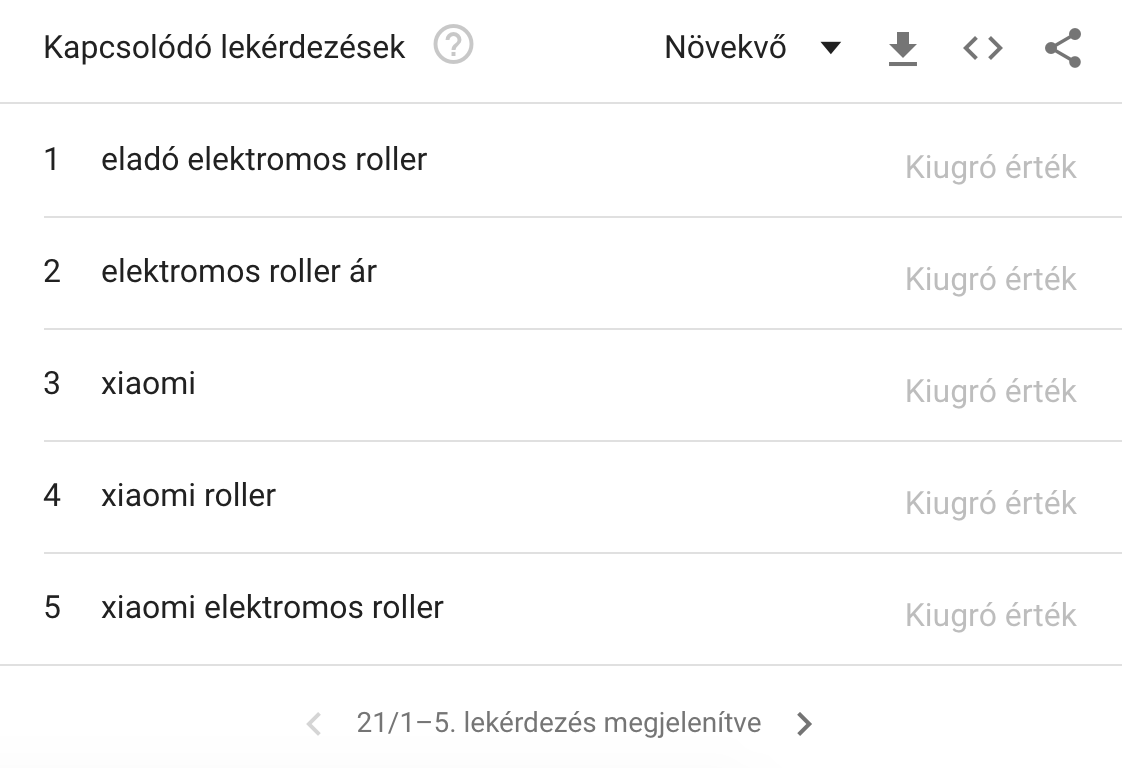Click the '21/1–5. lekérdezés megjelenítve' pagination text
Image resolution: width=1122 pixels, height=768 pixels.
tap(558, 723)
